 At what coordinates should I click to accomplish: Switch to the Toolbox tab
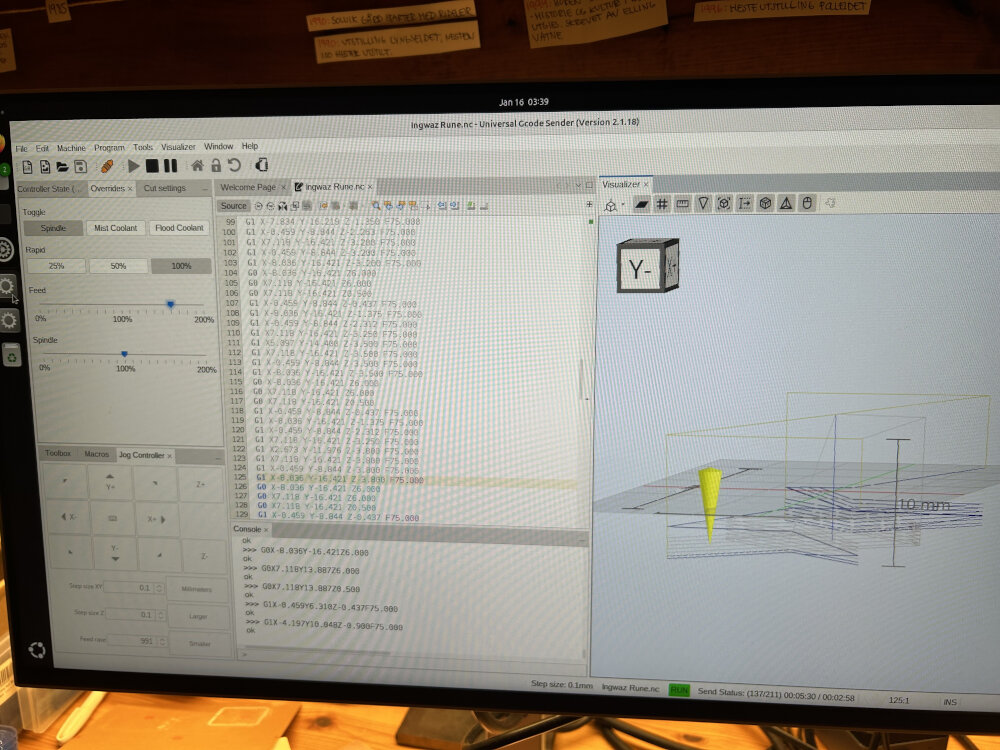pos(58,453)
